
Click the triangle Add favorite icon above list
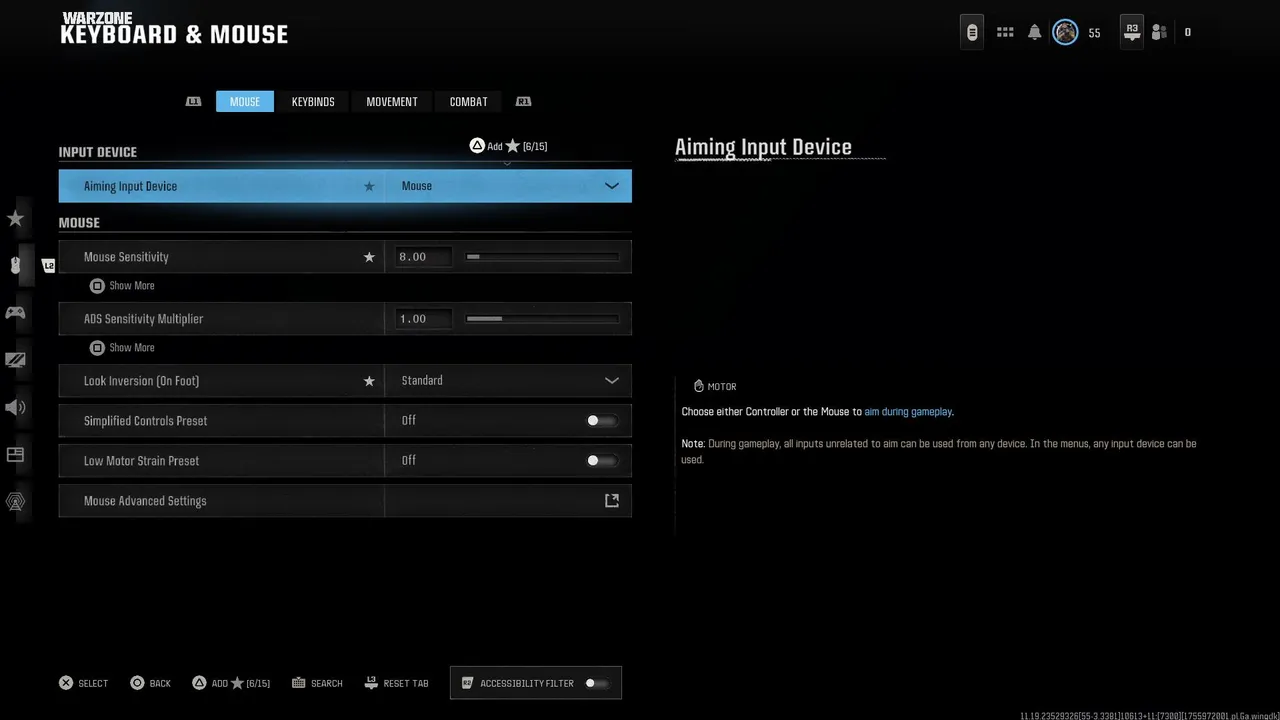point(477,146)
